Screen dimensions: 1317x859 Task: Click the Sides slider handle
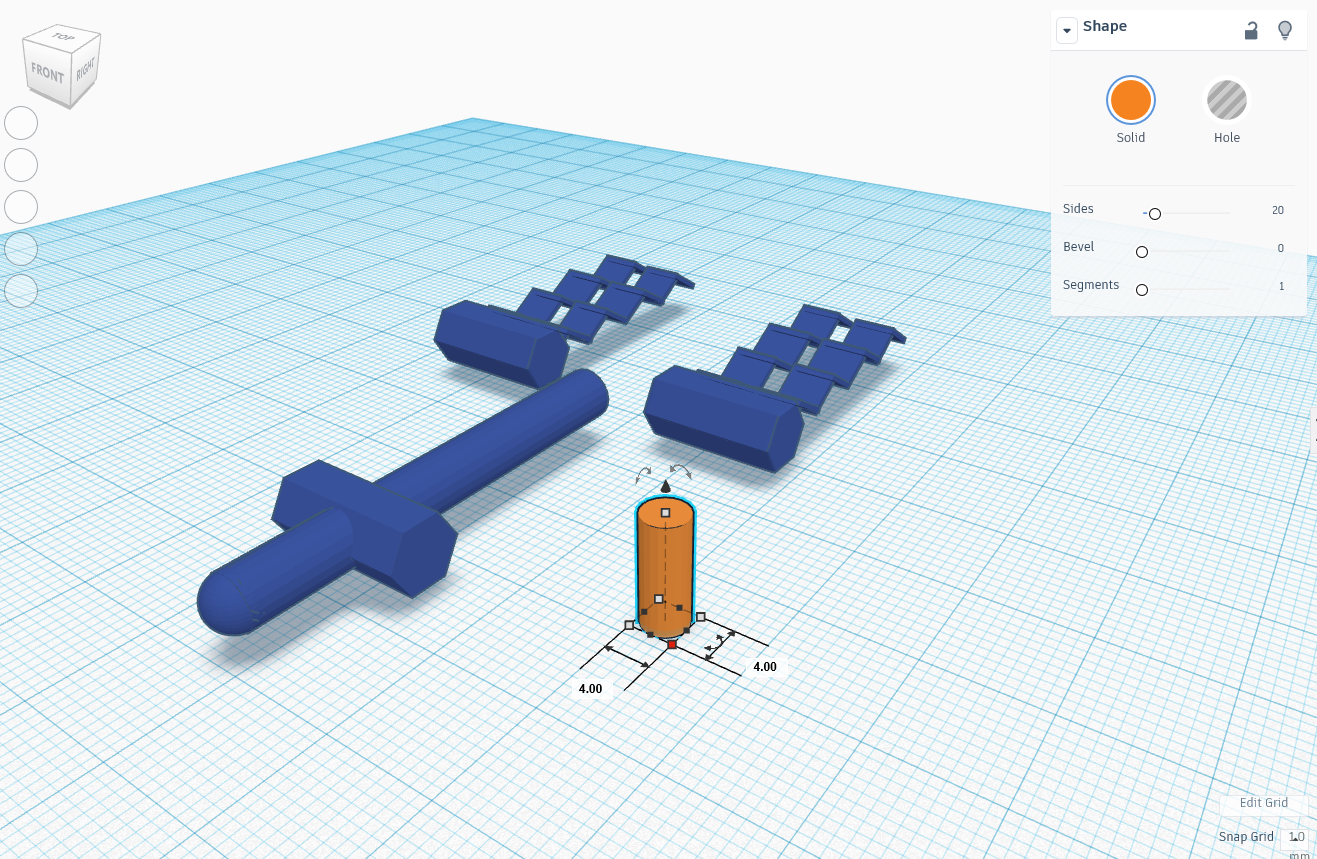pos(1155,214)
